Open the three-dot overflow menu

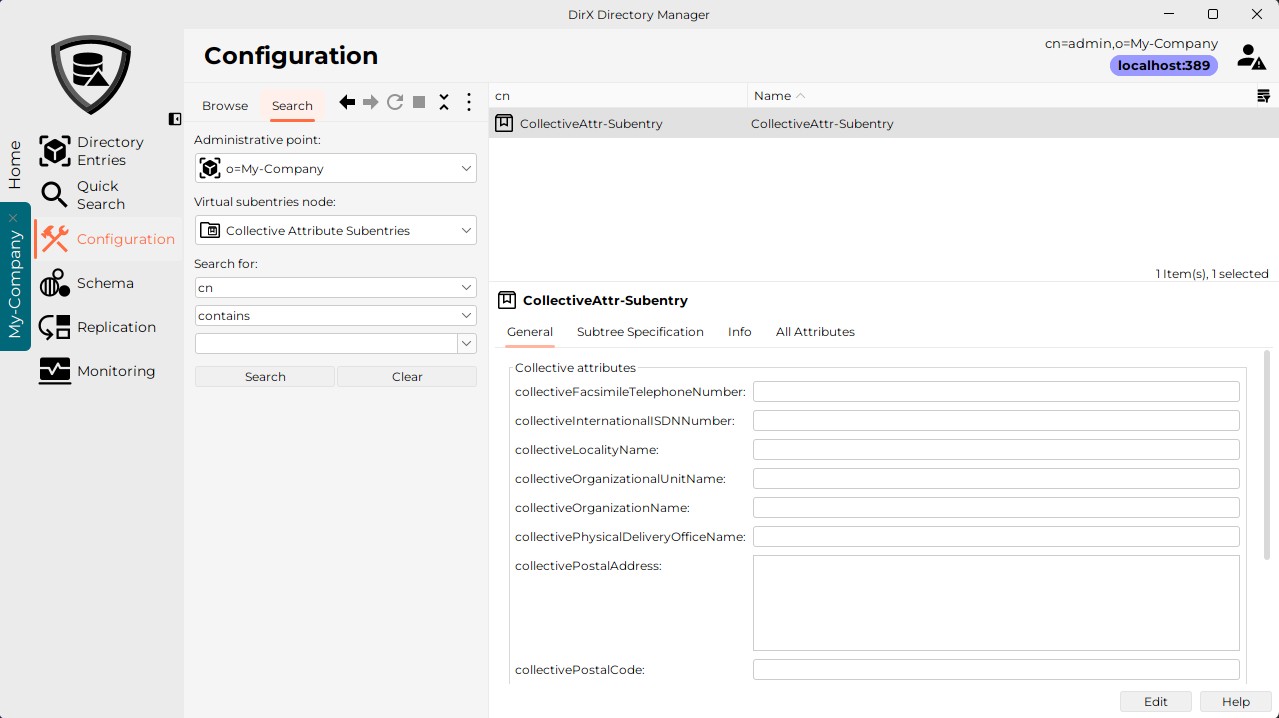click(x=468, y=101)
